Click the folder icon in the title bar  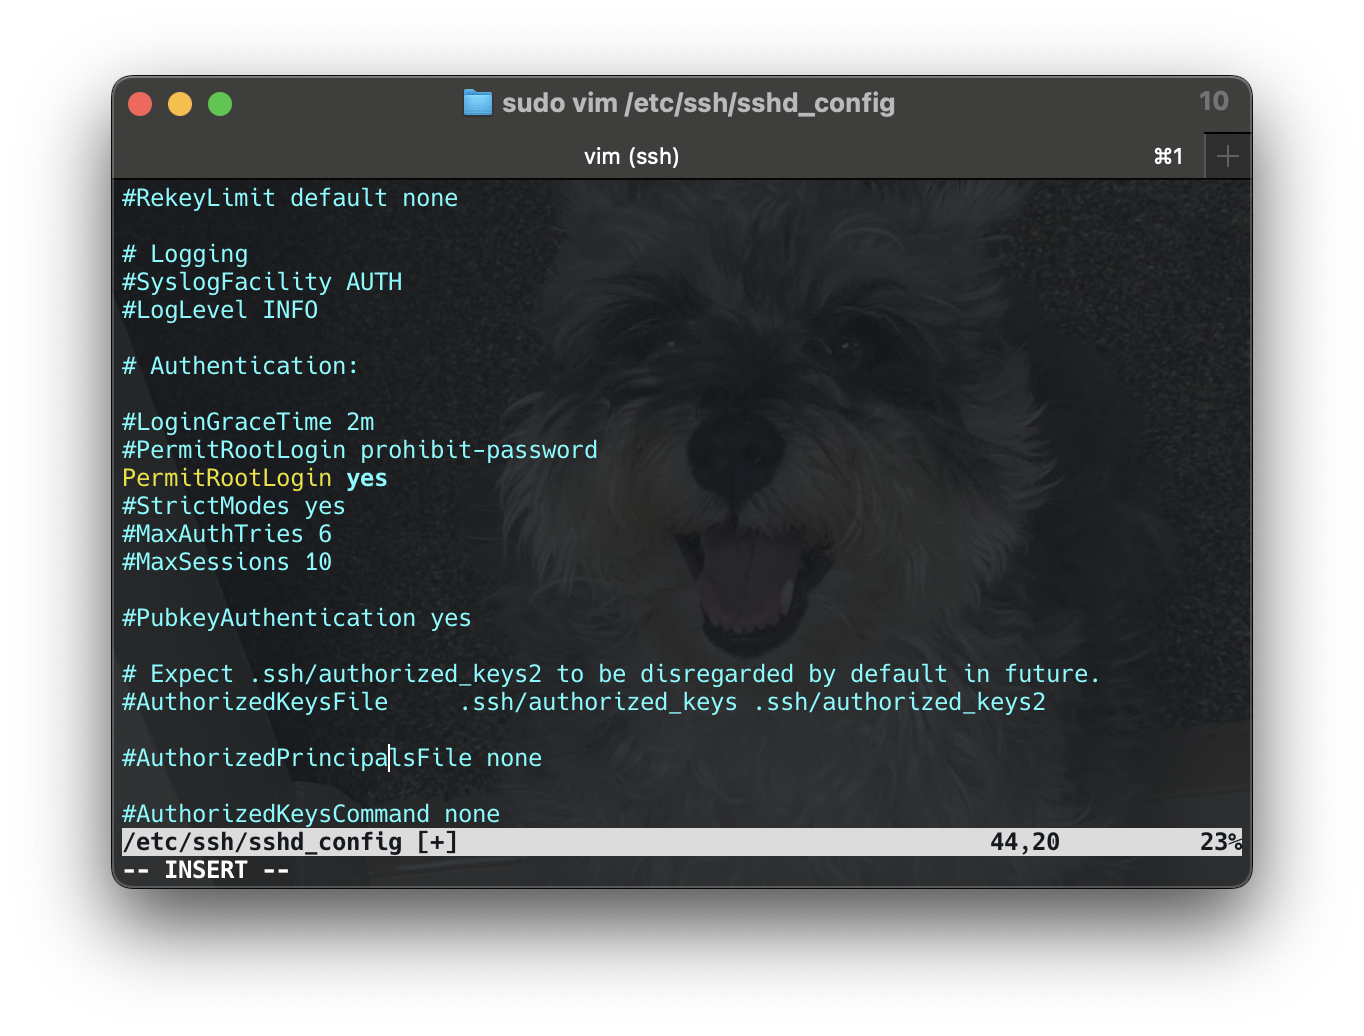pos(478,103)
